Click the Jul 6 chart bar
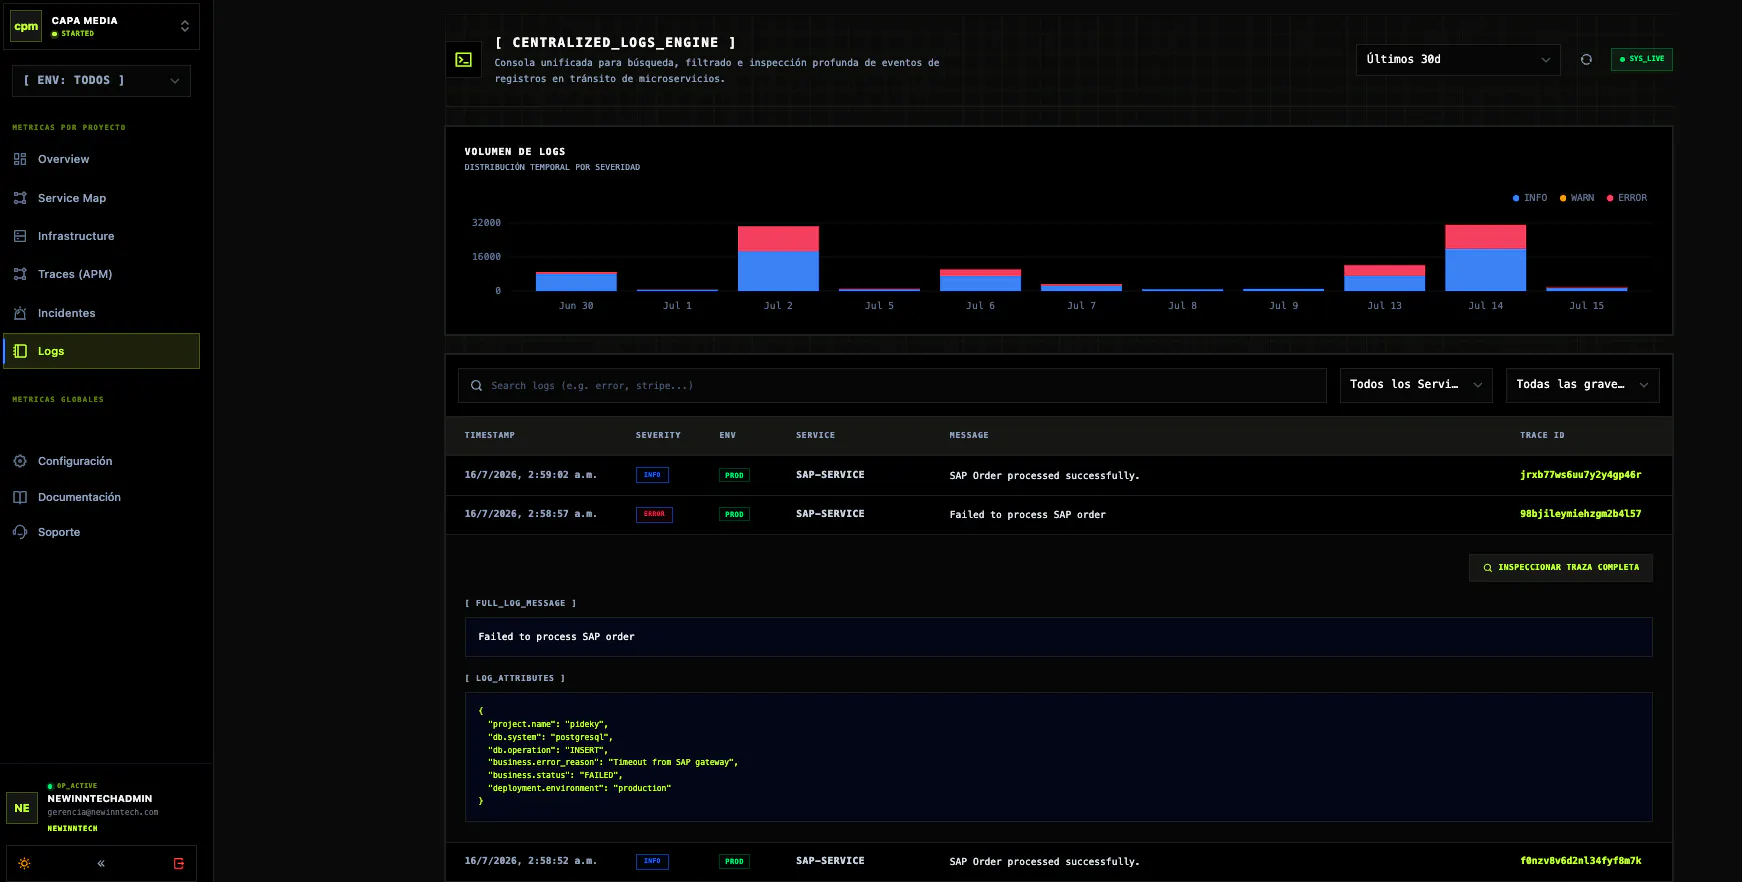This screenshot has height=882, width=1742. (980, 280)
